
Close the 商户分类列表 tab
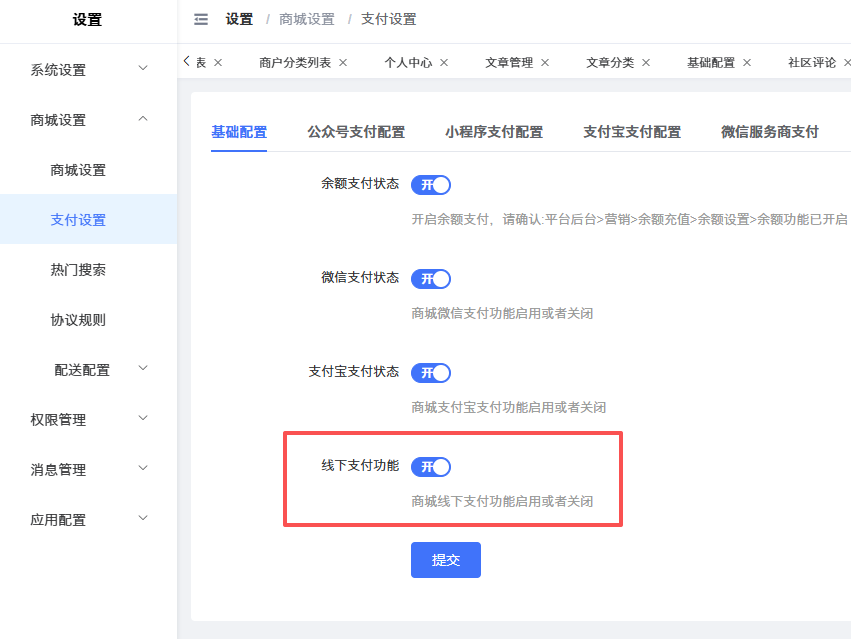click(x=343, y=62)
